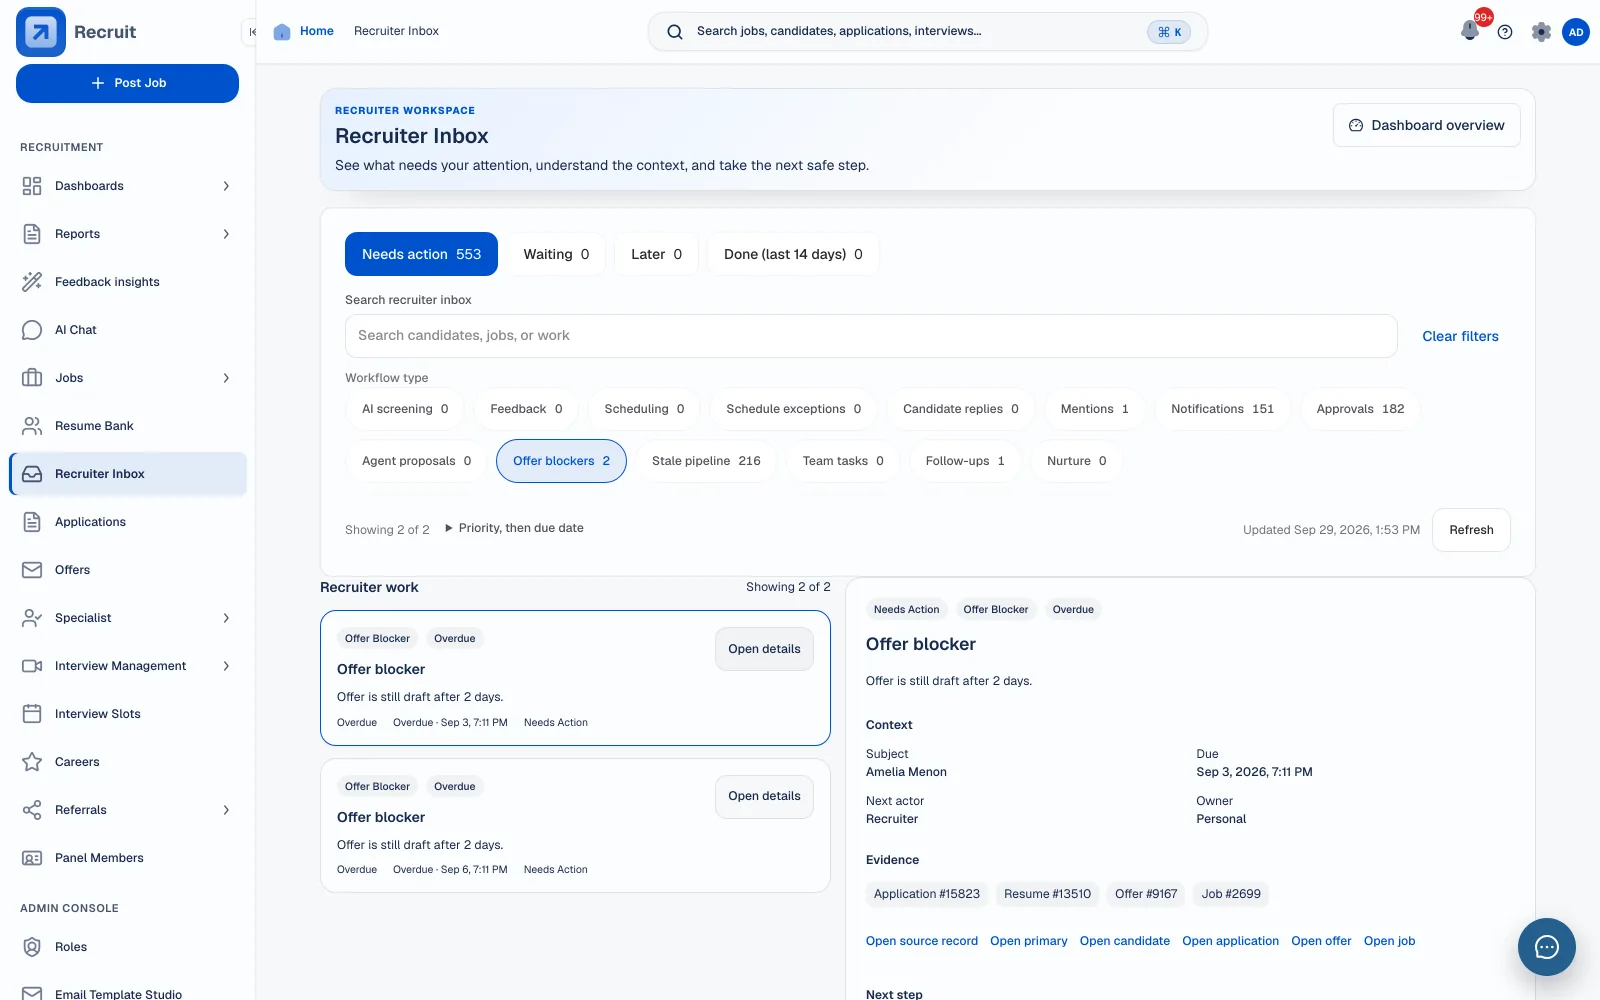Click the Open source record link
Image resolution: width=1600 pixels, height=1000 pixels.
coord(922,941)
